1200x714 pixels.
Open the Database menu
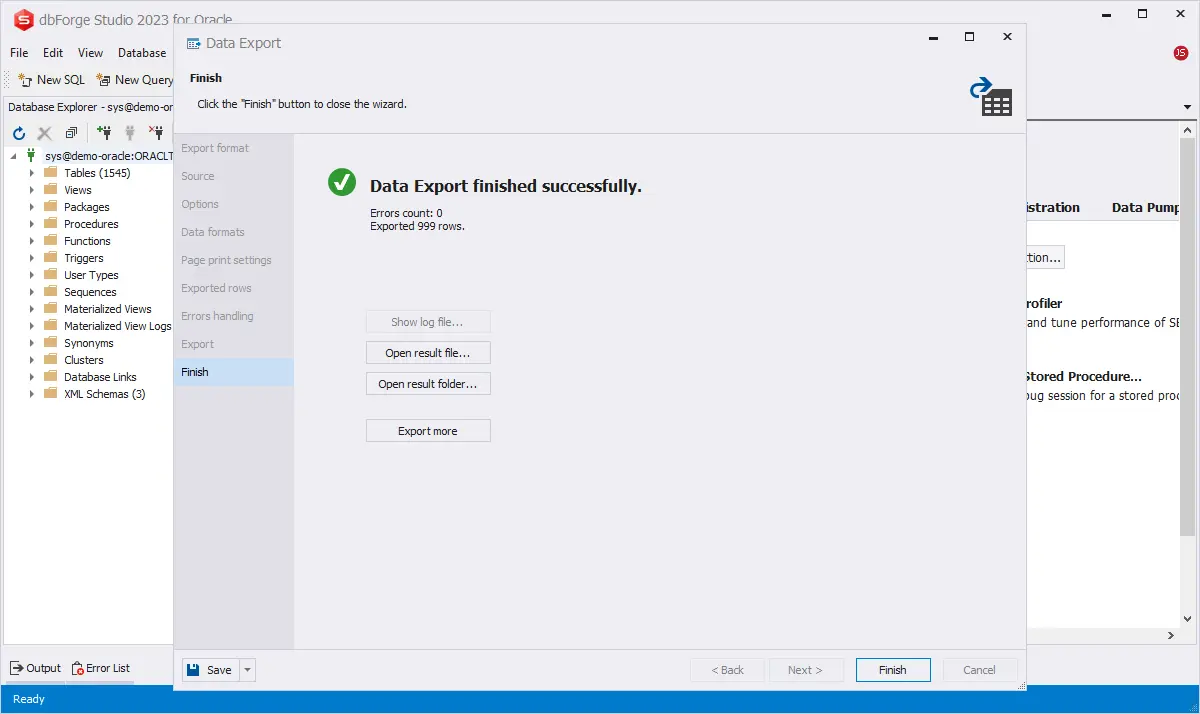pyautogui.click(x=142, y=53)
